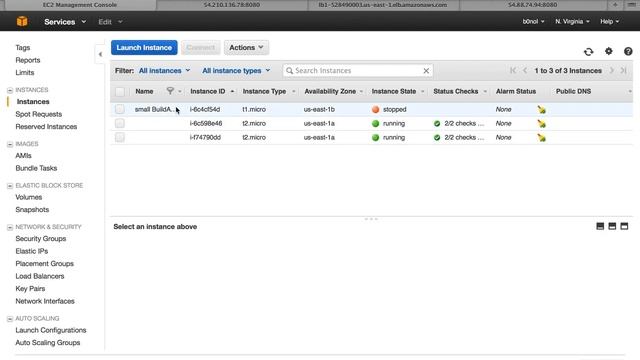Open the All instance types filter dropdown
Image resolution: width=640 pixels, height=360 pixels.
point(236,71)
